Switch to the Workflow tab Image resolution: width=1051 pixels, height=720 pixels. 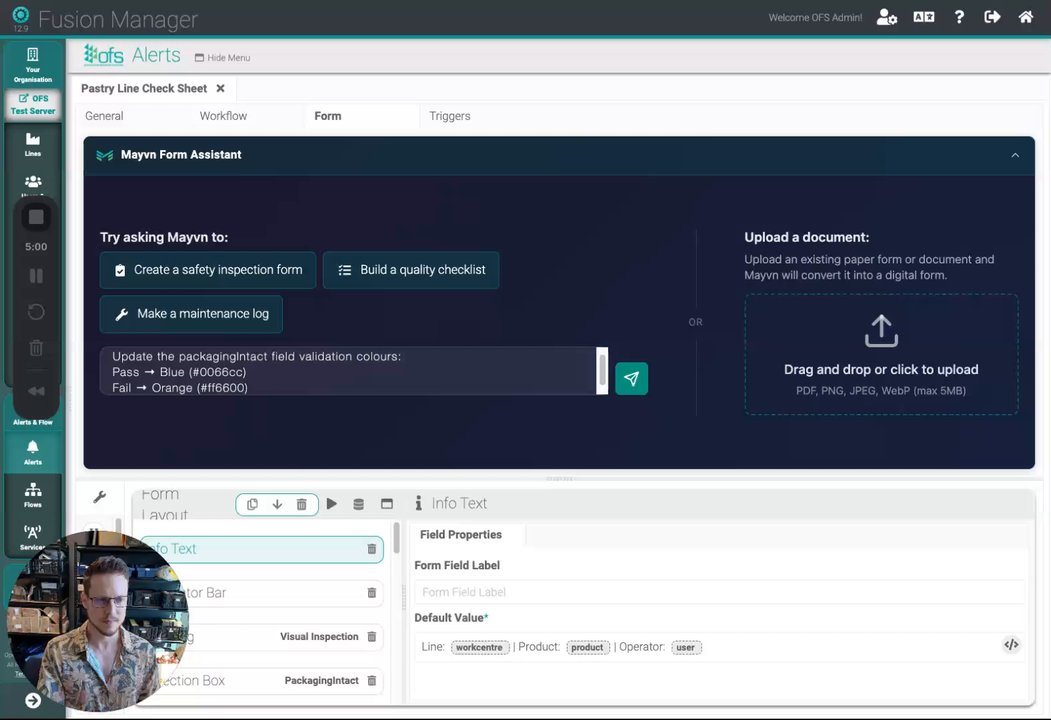pos(223,116)
